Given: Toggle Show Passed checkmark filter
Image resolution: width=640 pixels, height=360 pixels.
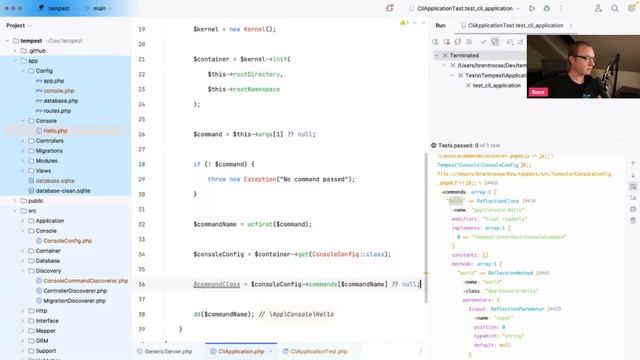Looking at the screenshot, I should click(483, 42).
